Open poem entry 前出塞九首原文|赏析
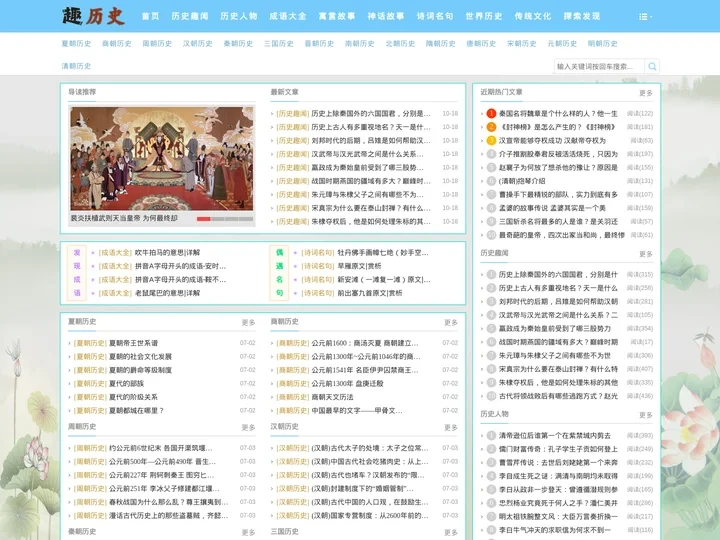This screenshot has width=720, height=540. [370, 293]
